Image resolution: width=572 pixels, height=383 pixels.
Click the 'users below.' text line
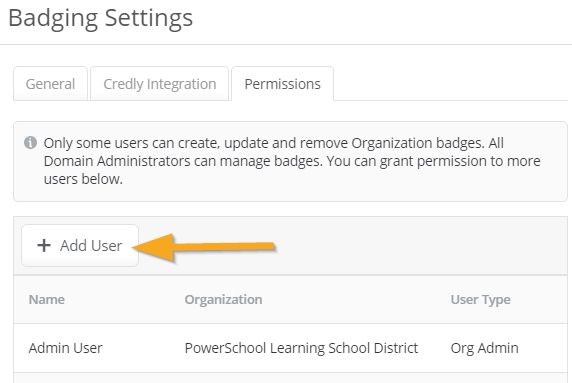(83, 179)
